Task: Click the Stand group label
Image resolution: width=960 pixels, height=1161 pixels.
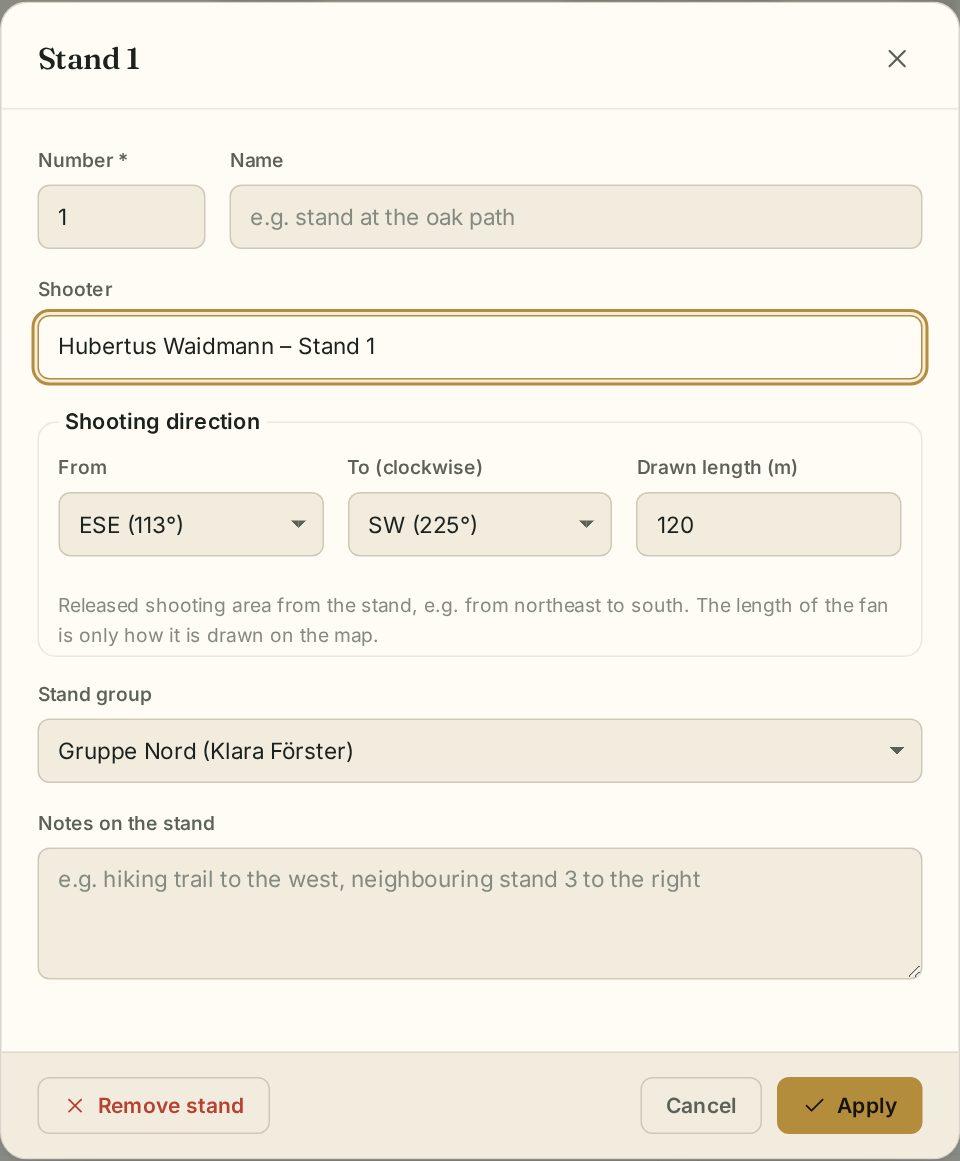Action: click(95, 695)
